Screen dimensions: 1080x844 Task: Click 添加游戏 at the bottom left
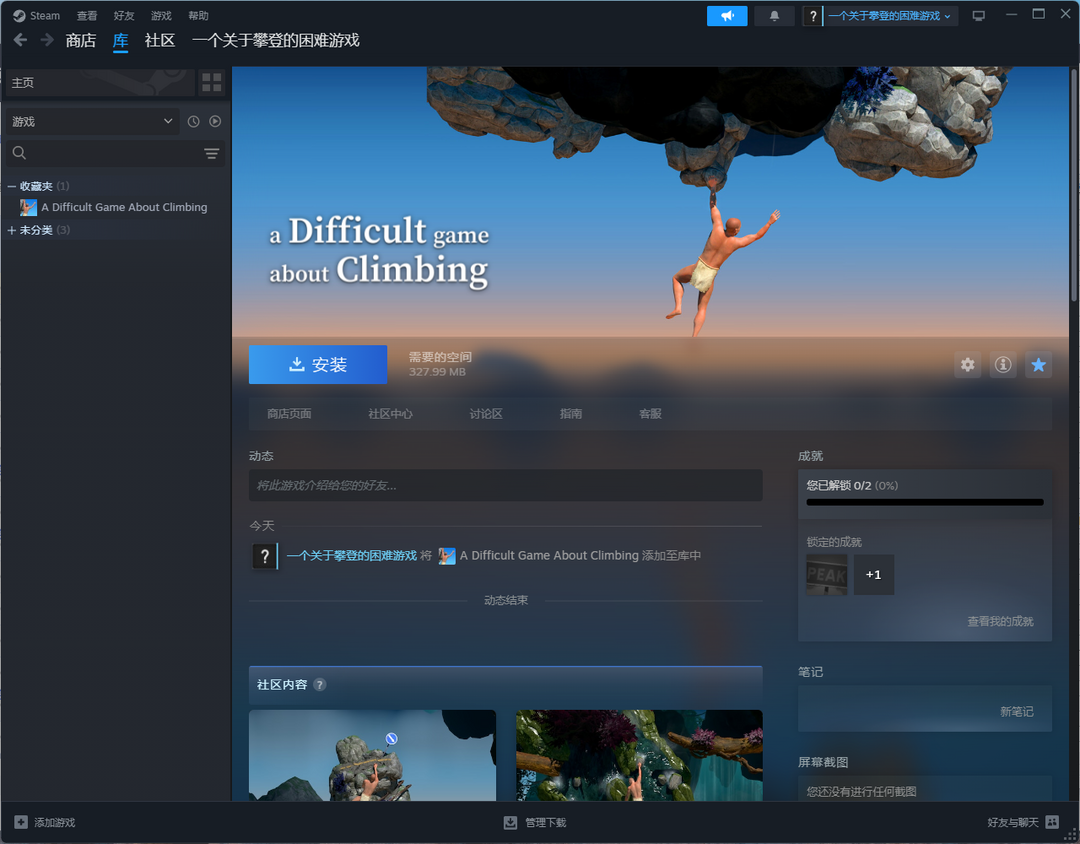tap(55, 822)
